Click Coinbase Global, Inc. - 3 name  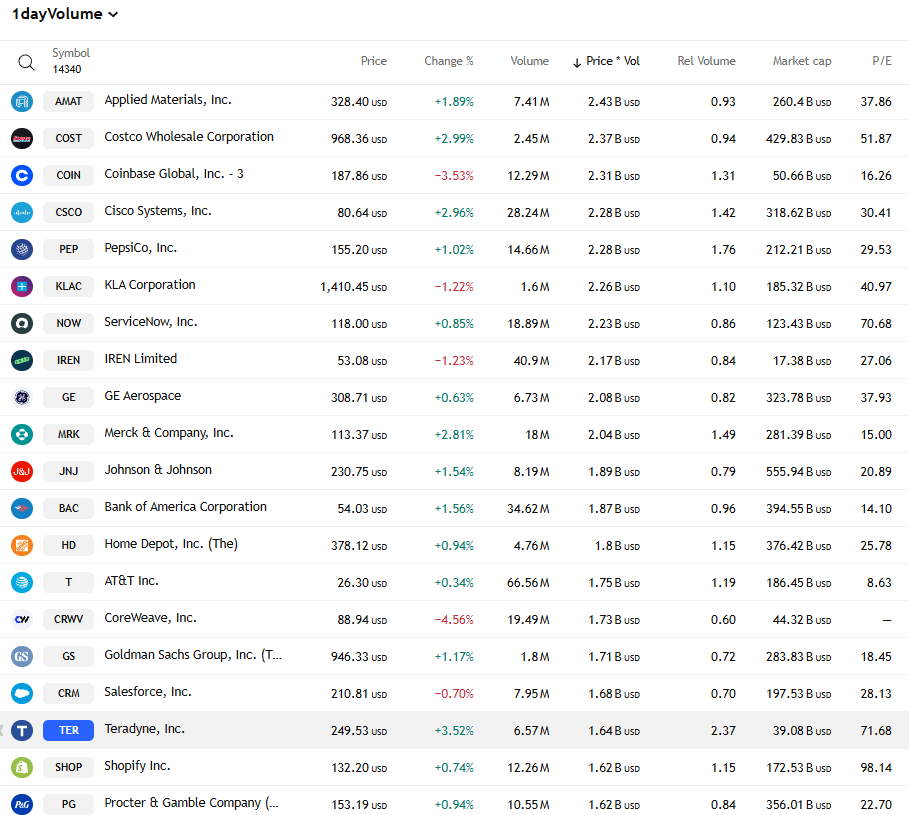pyautogui.click(x=174, y=174)
